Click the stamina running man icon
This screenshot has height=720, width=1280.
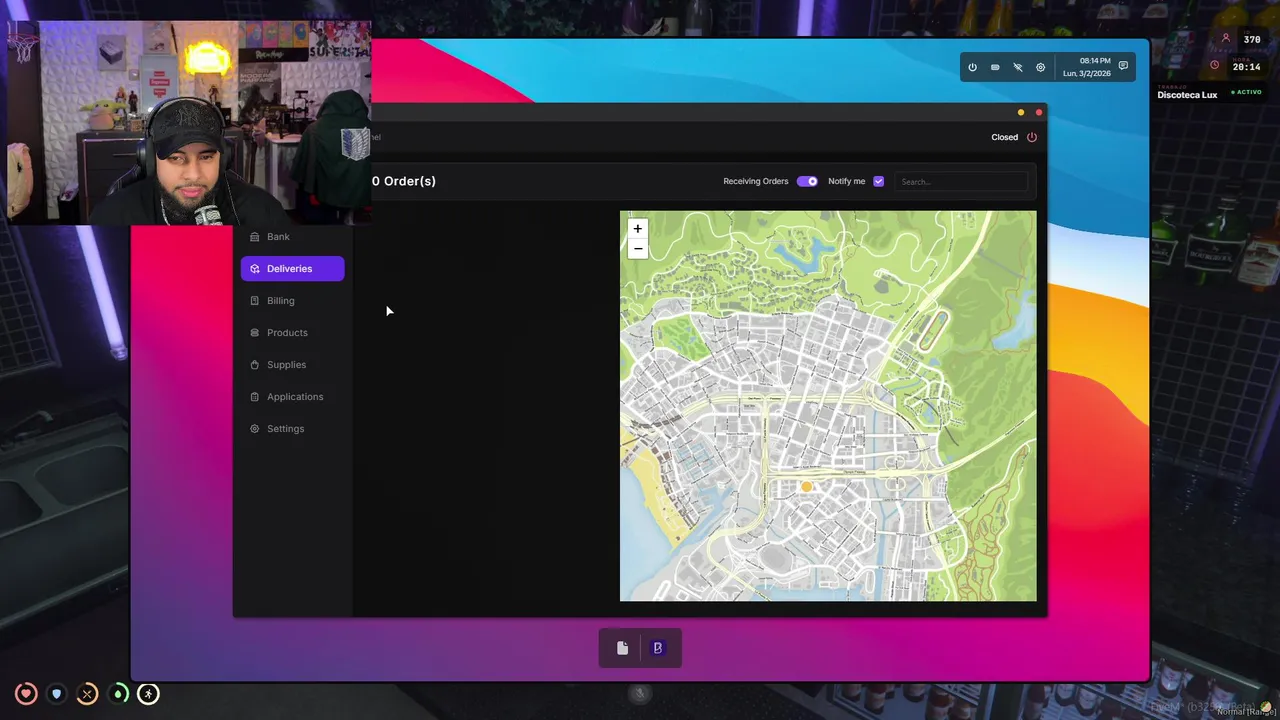(x=148, y=693)
